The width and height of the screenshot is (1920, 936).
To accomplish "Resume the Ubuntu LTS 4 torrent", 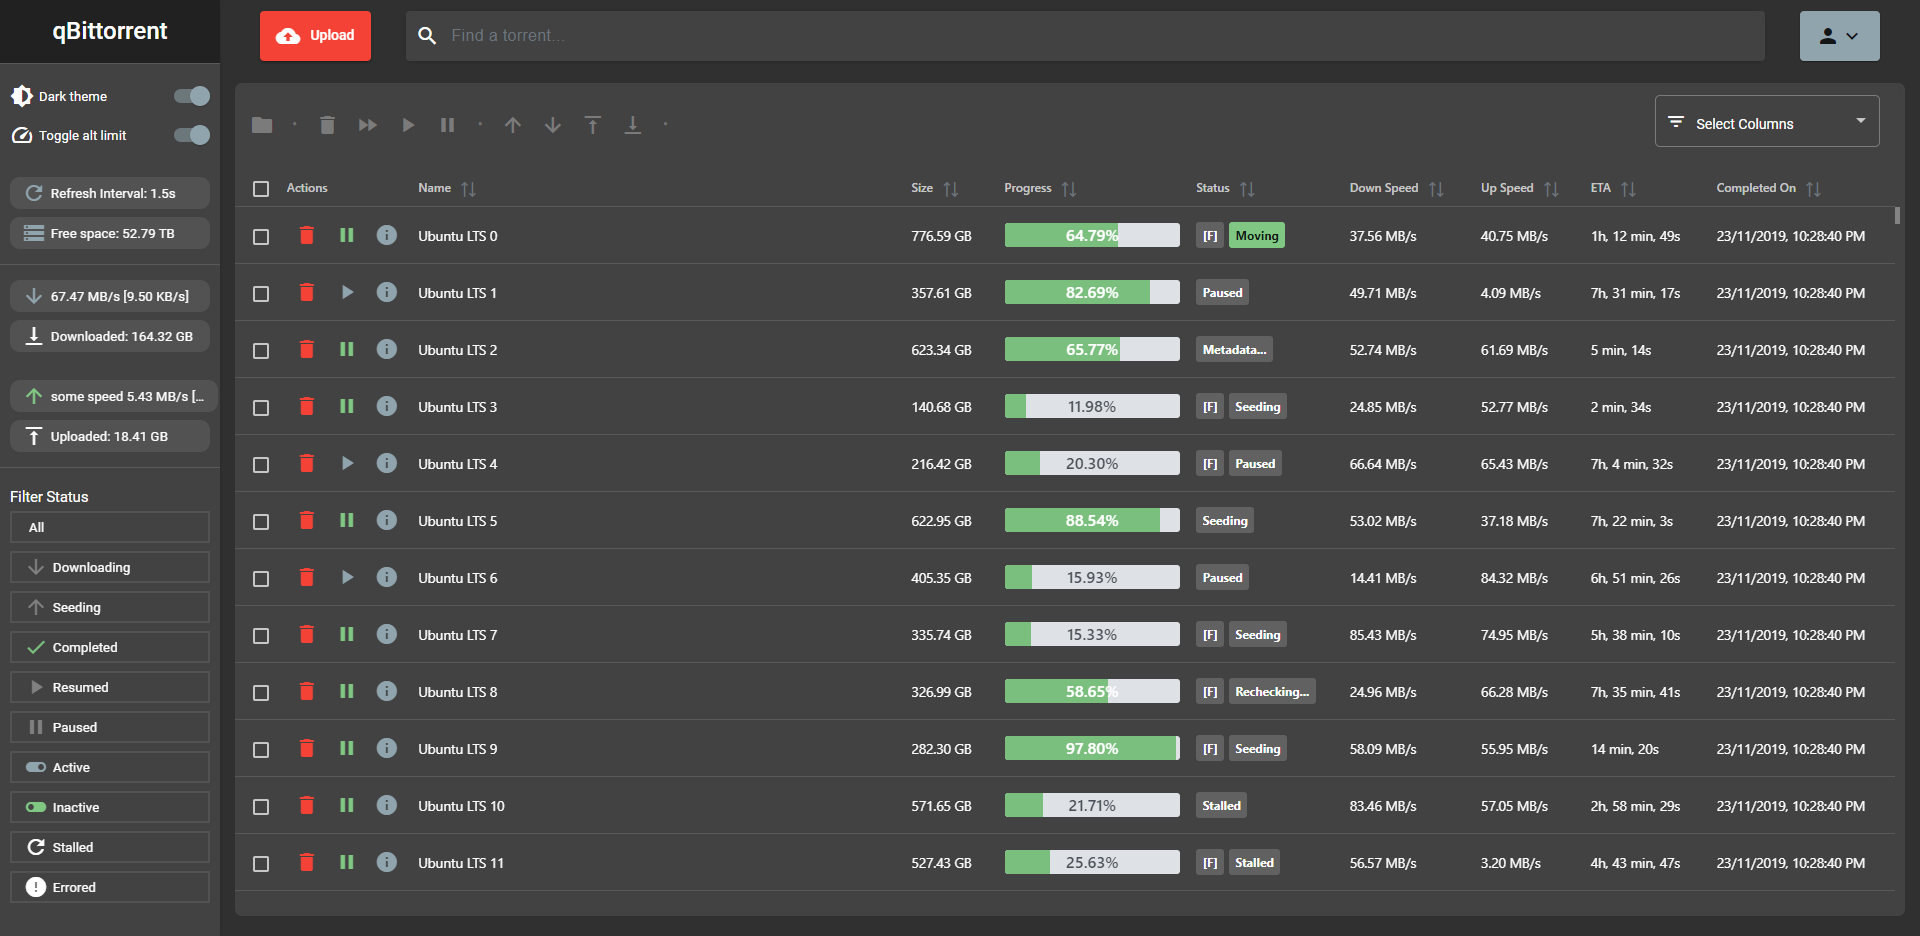I will click(347, 463).
